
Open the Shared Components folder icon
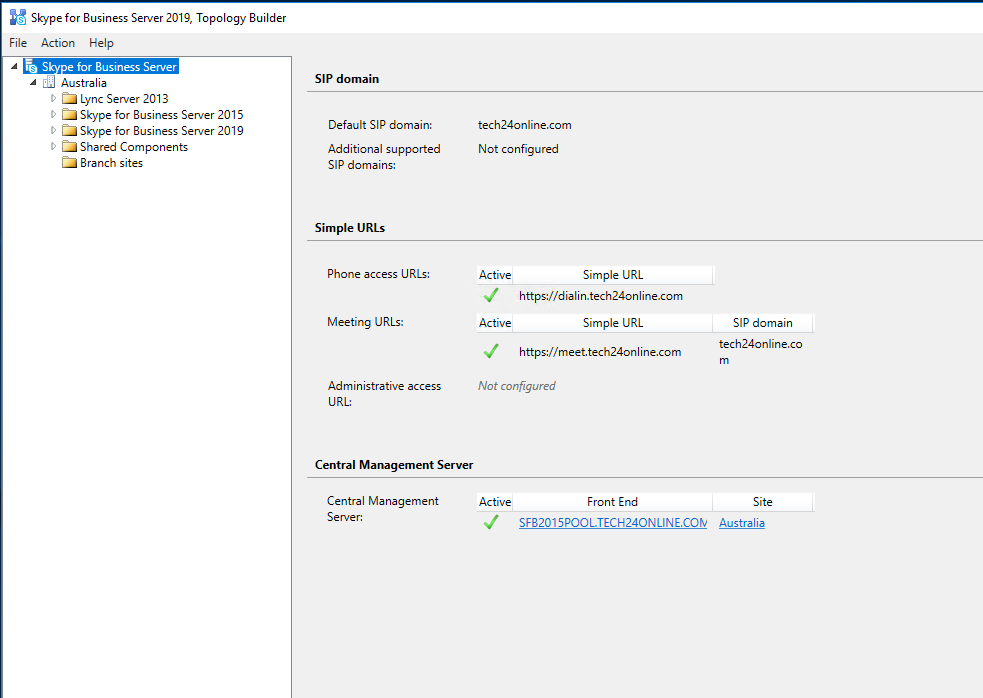[69, 146]
